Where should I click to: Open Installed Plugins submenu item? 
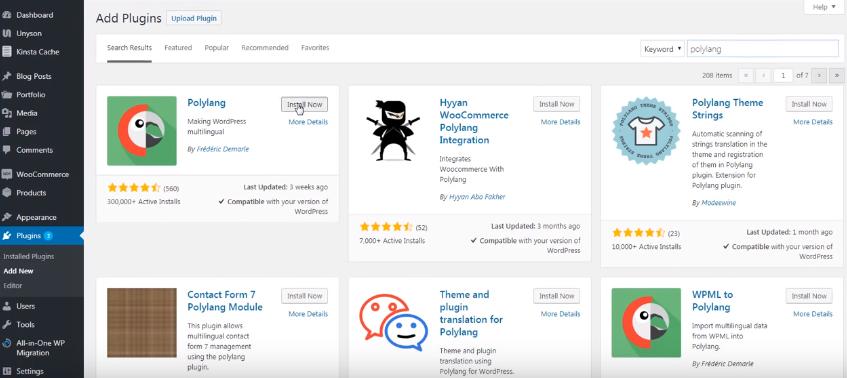pos(29,256)
